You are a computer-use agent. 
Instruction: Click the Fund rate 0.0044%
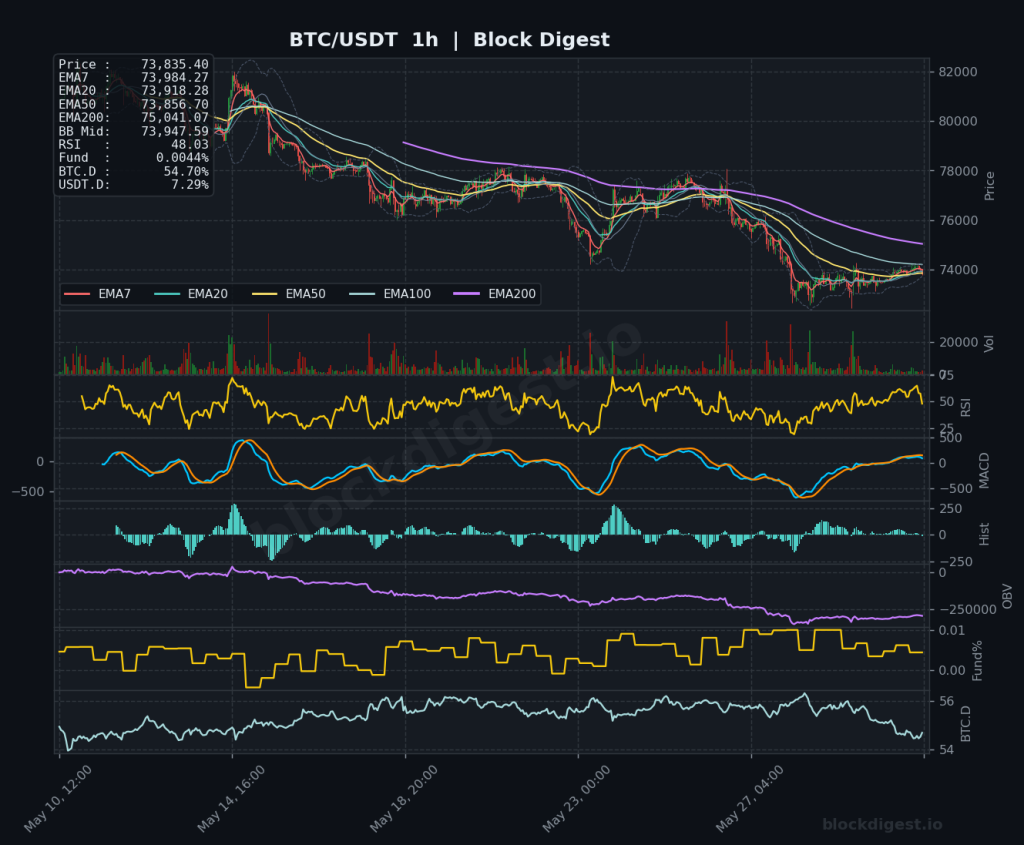tap(182, 158)
